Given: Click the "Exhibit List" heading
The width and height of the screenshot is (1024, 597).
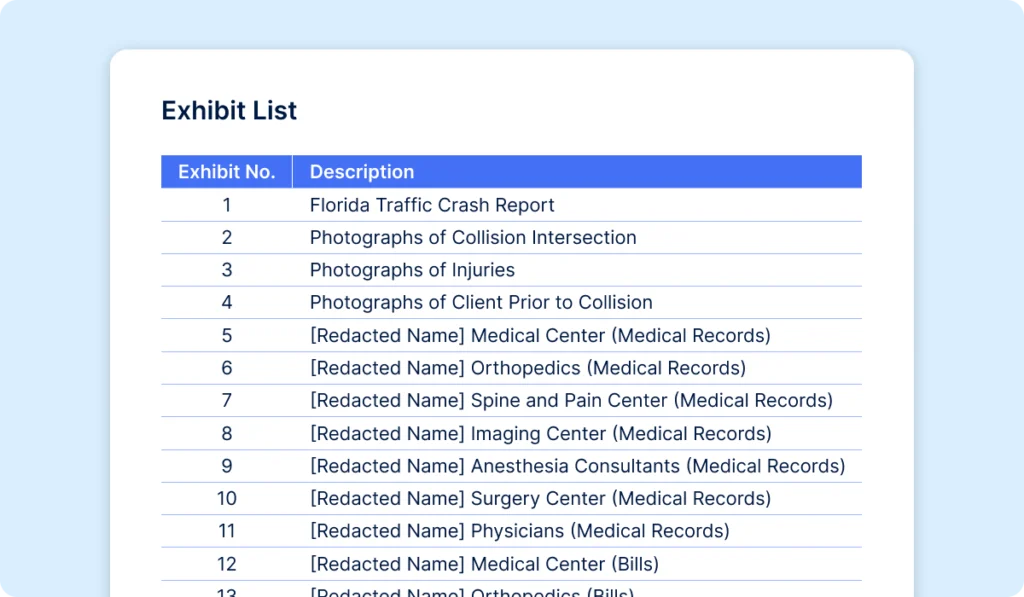Looking at the screenshot, I should click(x=229, y=110).
